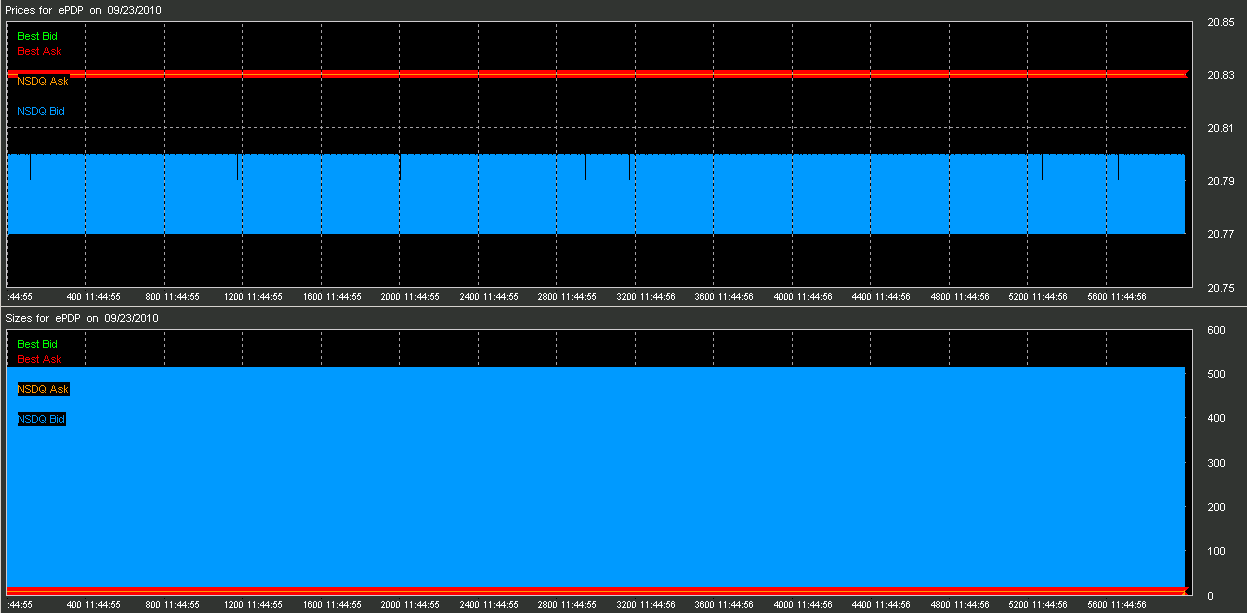
Task: Select 'NSDQ Ask' legend in the Prices chart
Action: (x=43, y=81)
